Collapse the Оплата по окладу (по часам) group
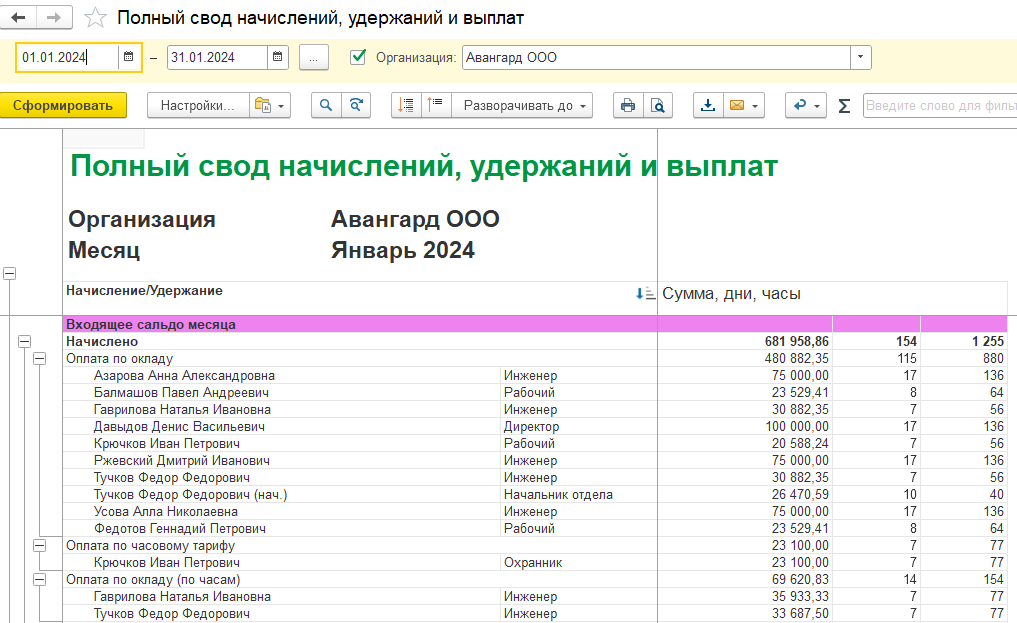 pos(40,579)
